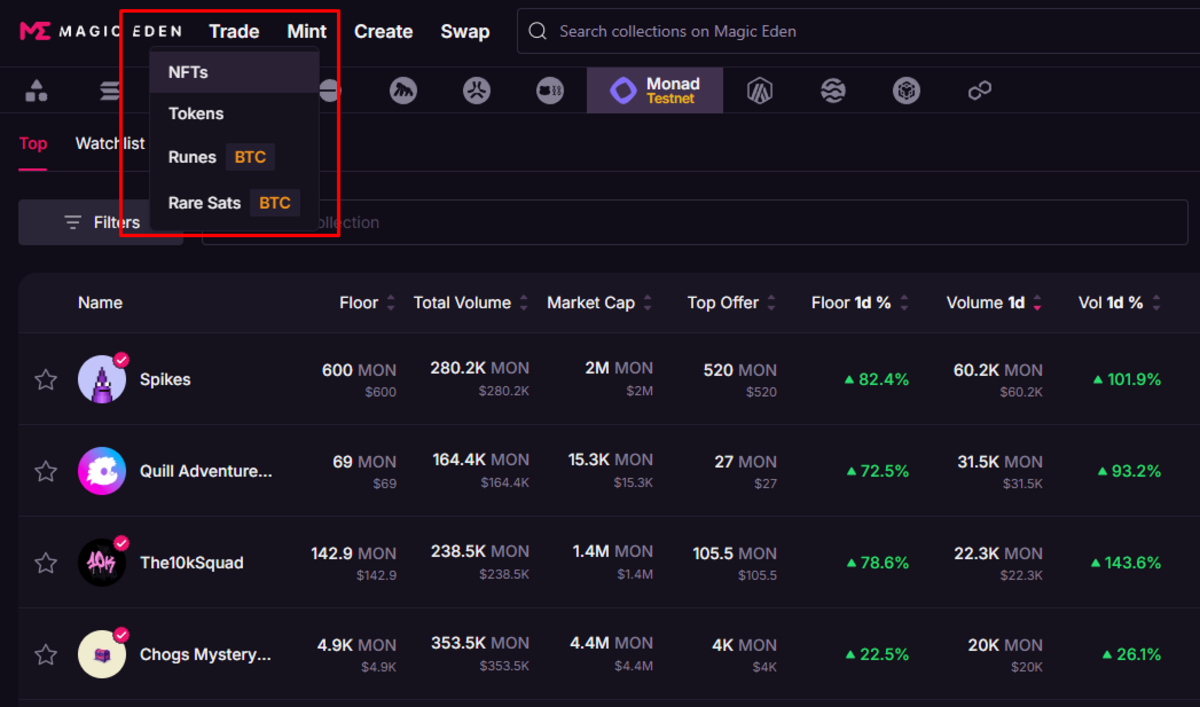This screenshot has width=1200, height=707.
Task: Click Quill Adventure 1d volume 31.5K MON
Action: tap(1000, 462)
